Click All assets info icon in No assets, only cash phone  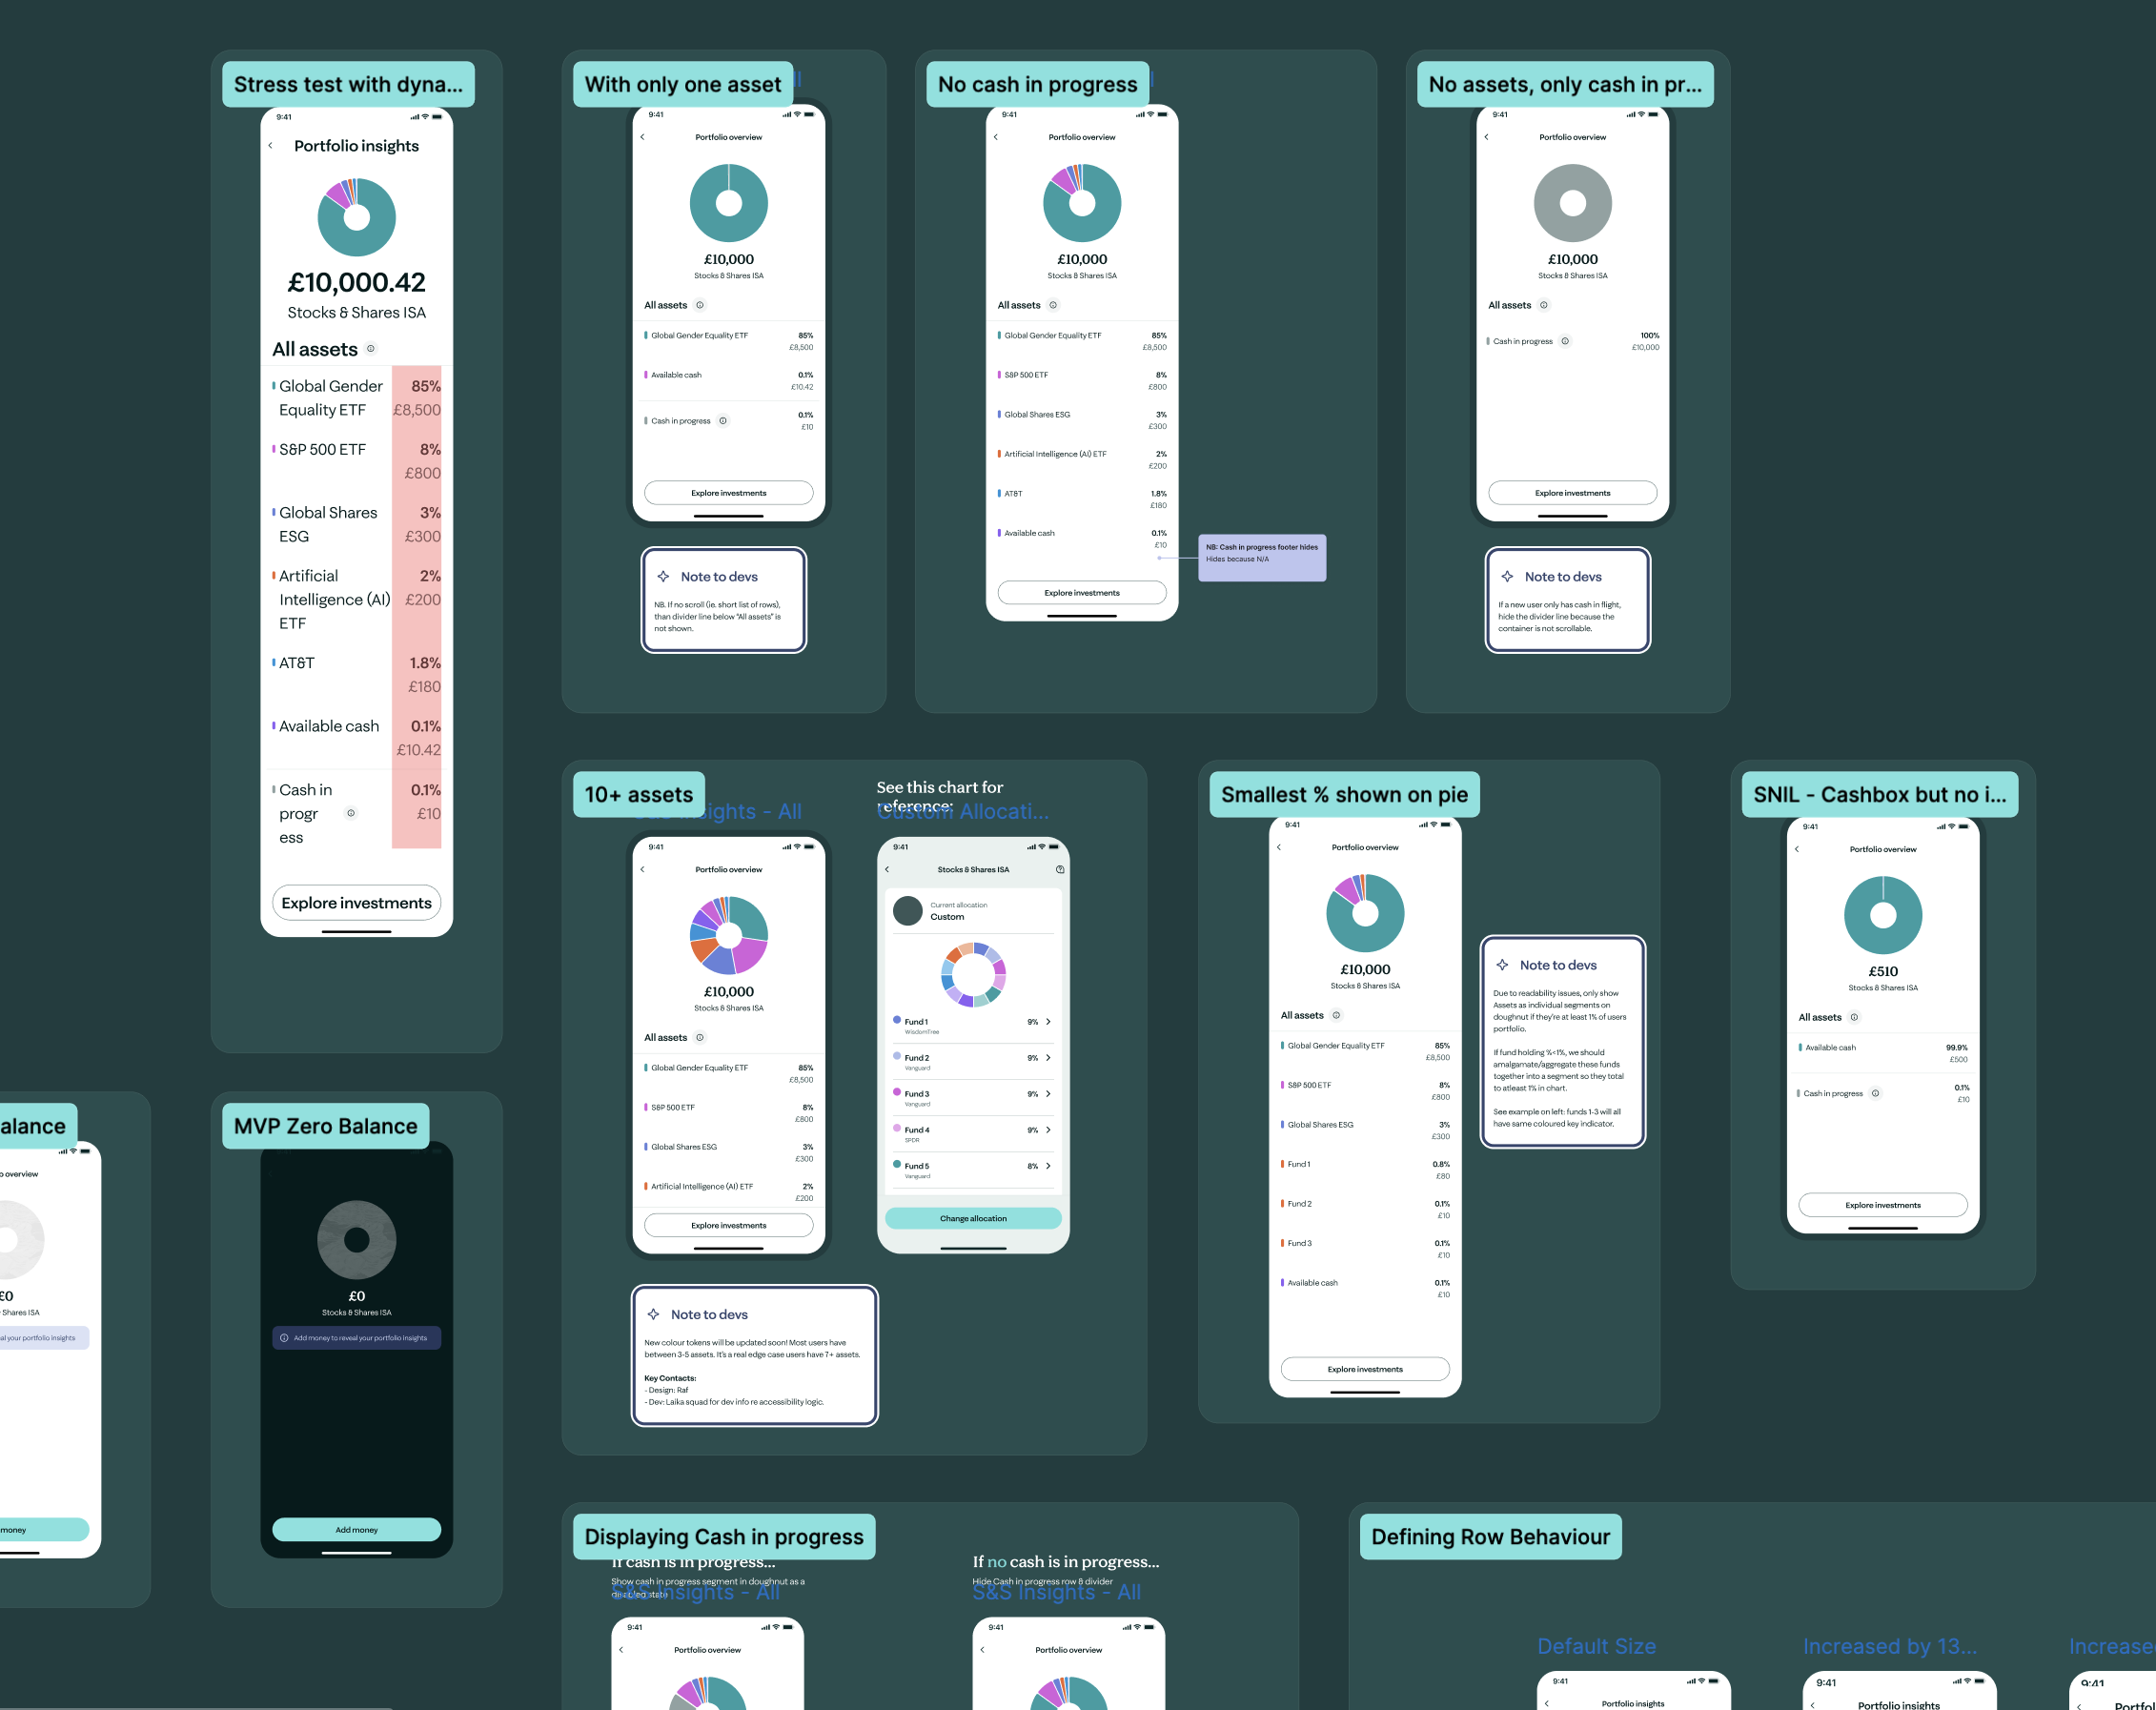(x=1544, y=305)
